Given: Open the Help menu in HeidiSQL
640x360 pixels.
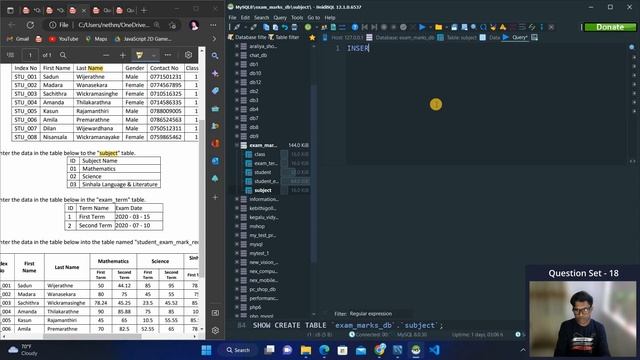Looking at the screenshot, I should (x=330, y=18).
